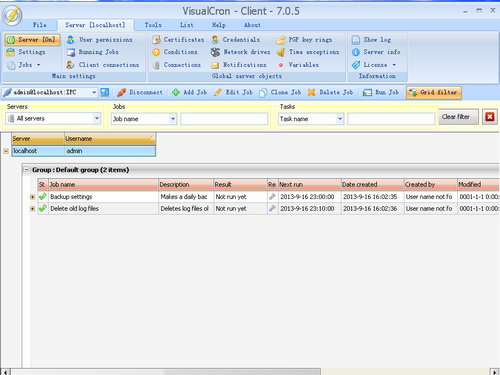The image size is (500, 375).
Task: Click the Clear filter button
Action: pyautogui.click(x=458, y=117)
